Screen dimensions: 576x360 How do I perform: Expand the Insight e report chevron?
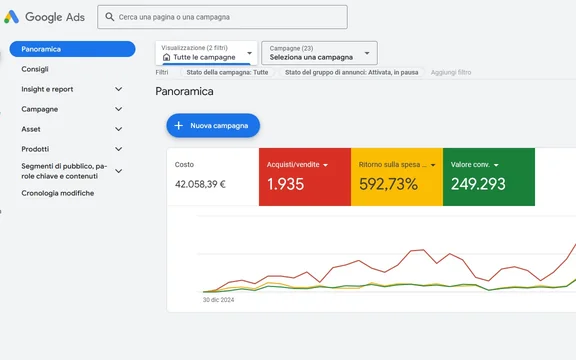click(118, 89)
